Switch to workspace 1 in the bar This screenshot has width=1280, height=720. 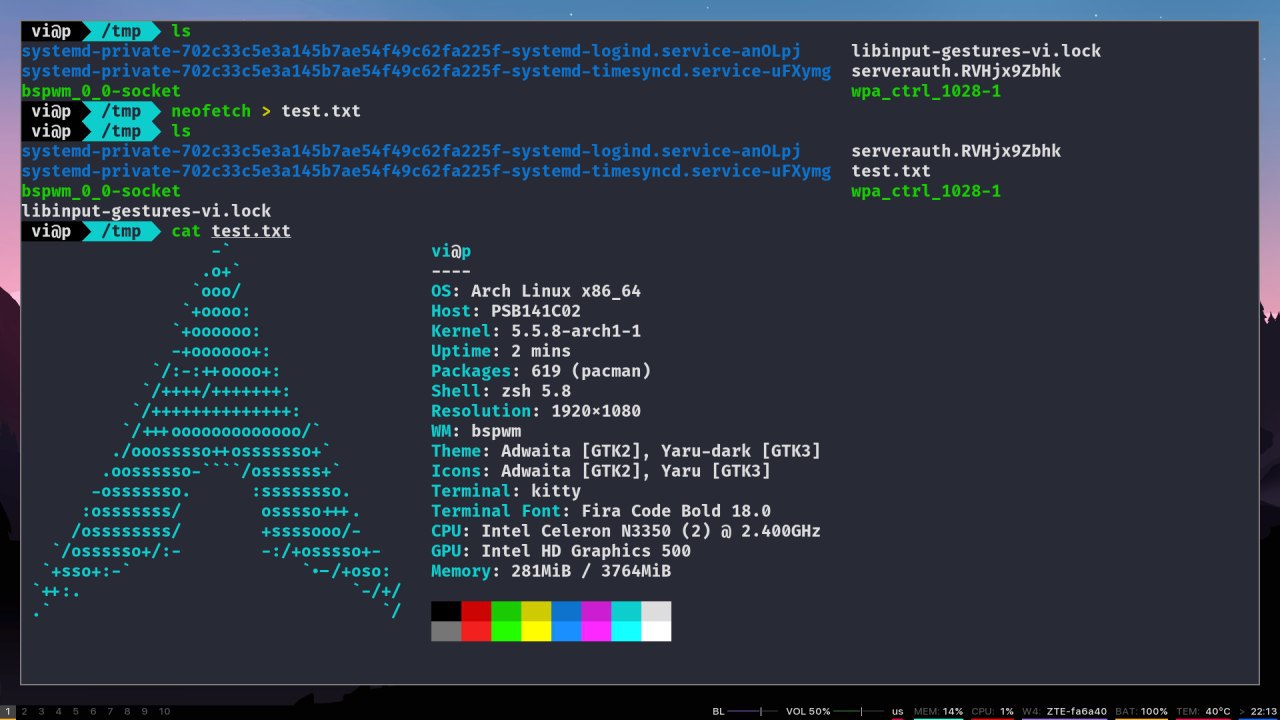(8, 712)
